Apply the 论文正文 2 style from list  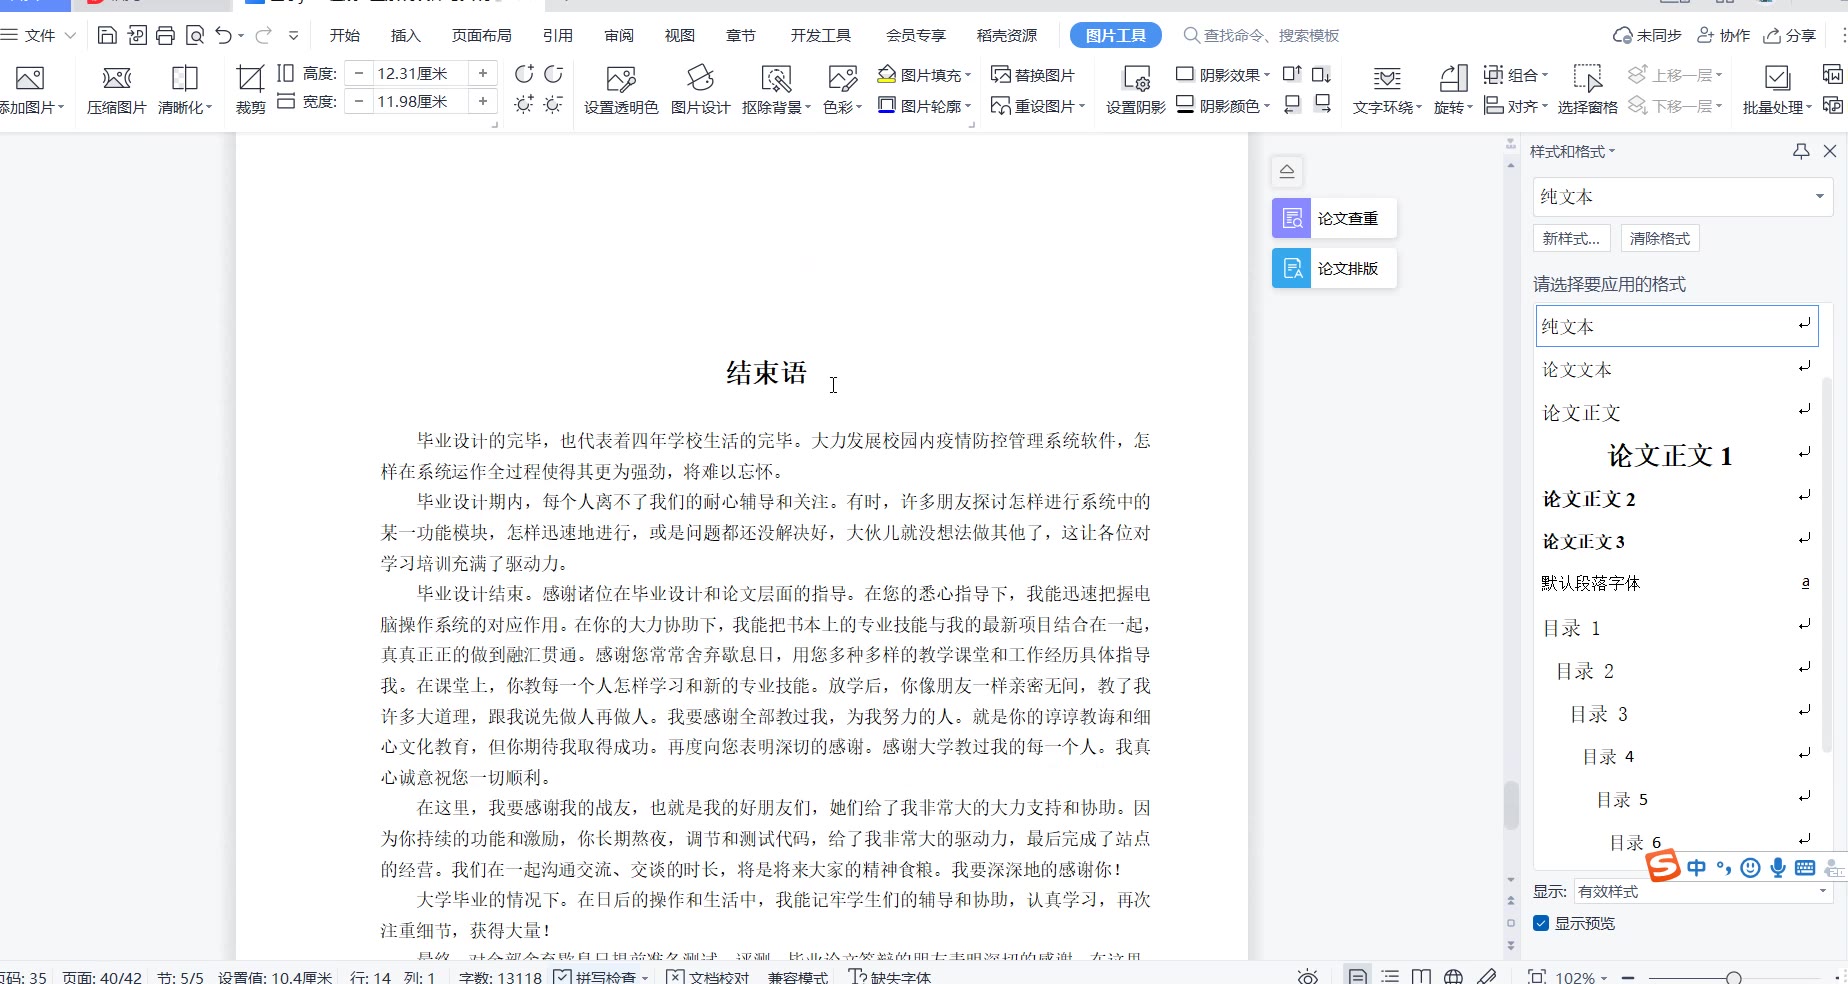[1589, 499]
